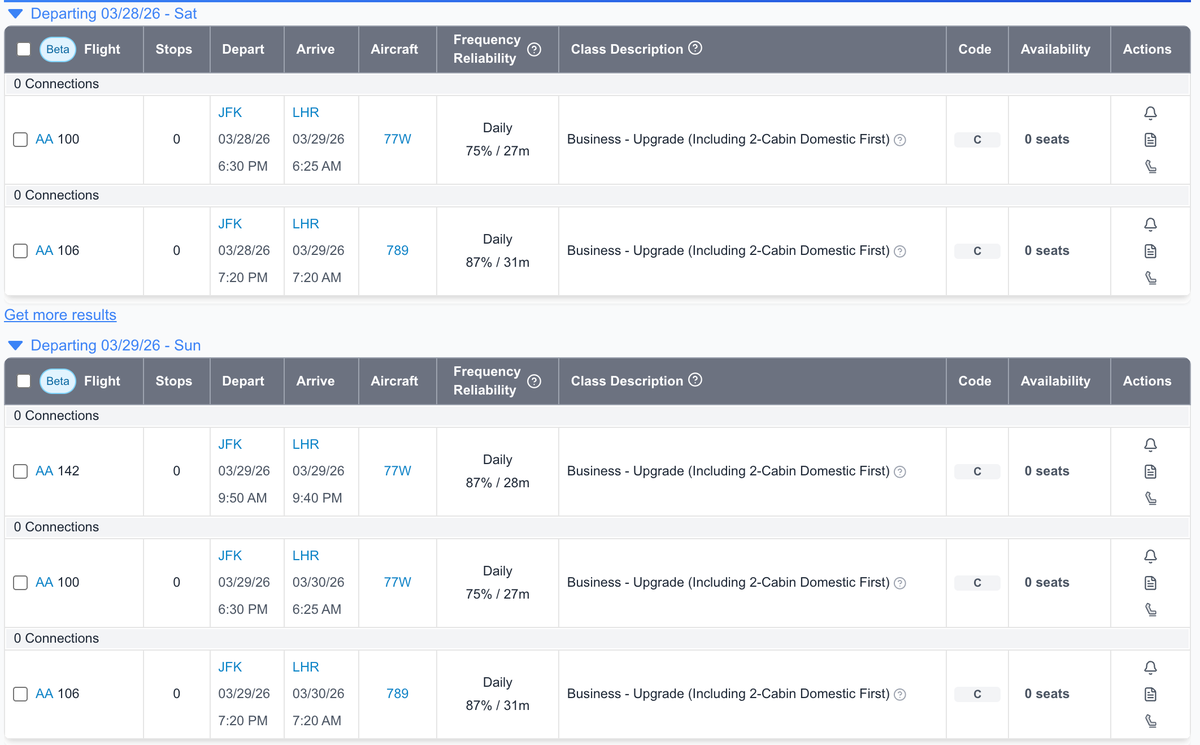Screen dimensions: 1200x745
Task: Click the phone icon for Sunday's AA 100 flight
Action: [1150, 609]
